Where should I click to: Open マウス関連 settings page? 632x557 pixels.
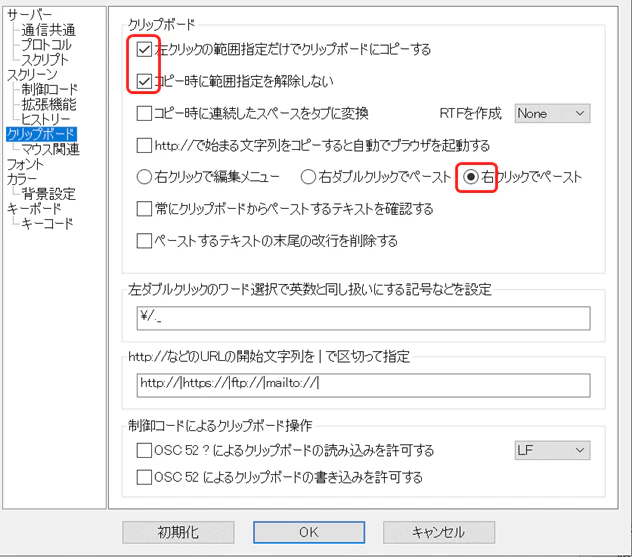[x=50, y=149]
